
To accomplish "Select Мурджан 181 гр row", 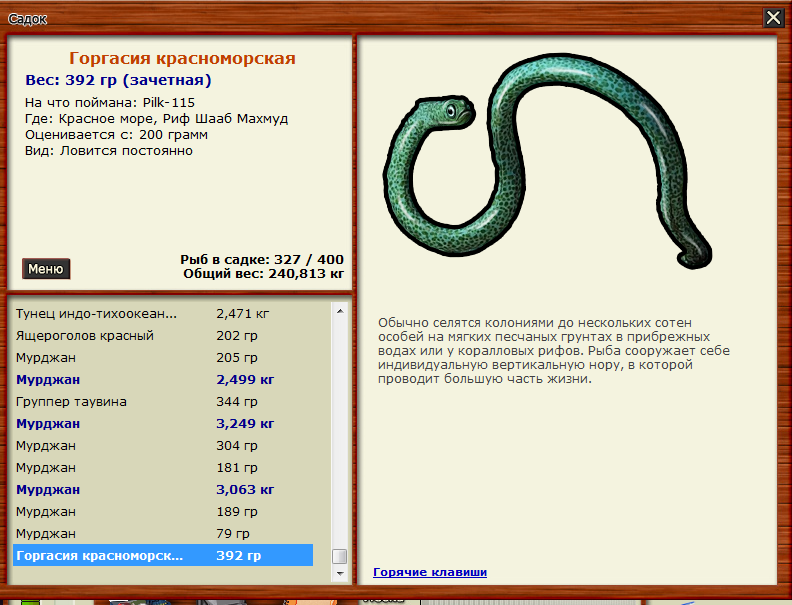I will click(163, 468).
